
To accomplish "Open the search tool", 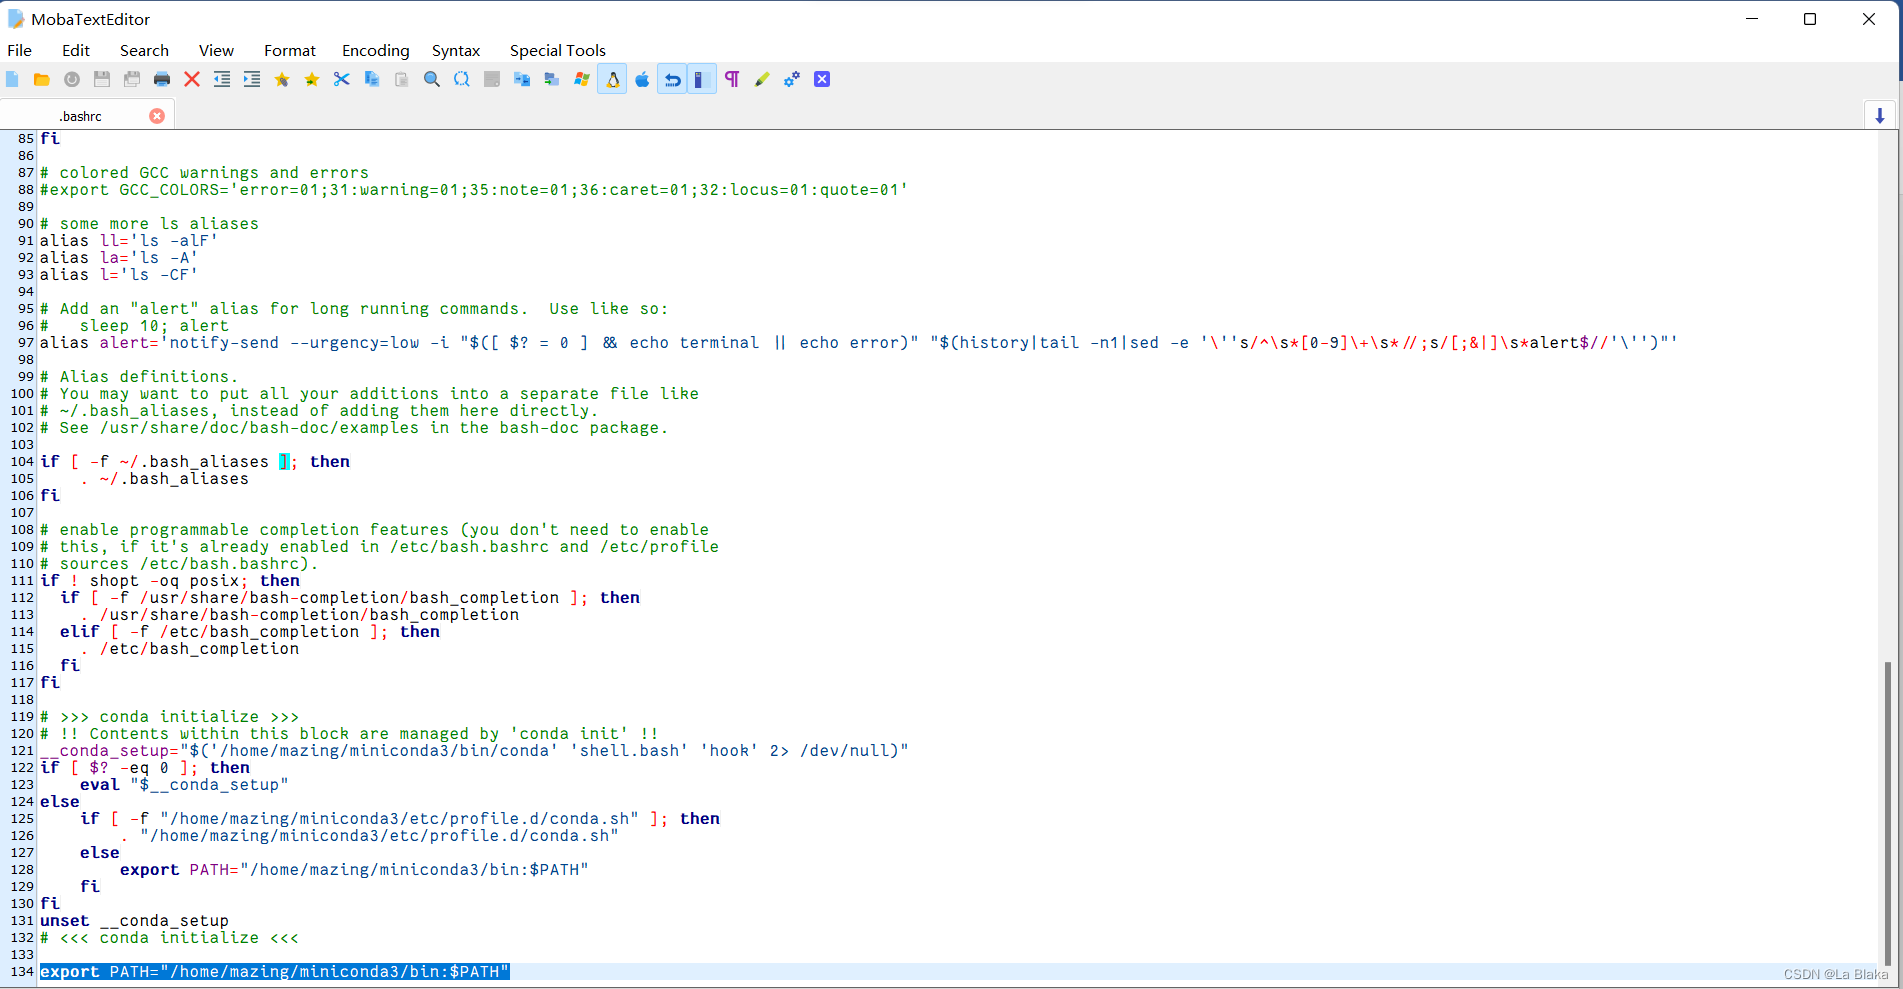I will pyautogui.click(x=431, y=79).
